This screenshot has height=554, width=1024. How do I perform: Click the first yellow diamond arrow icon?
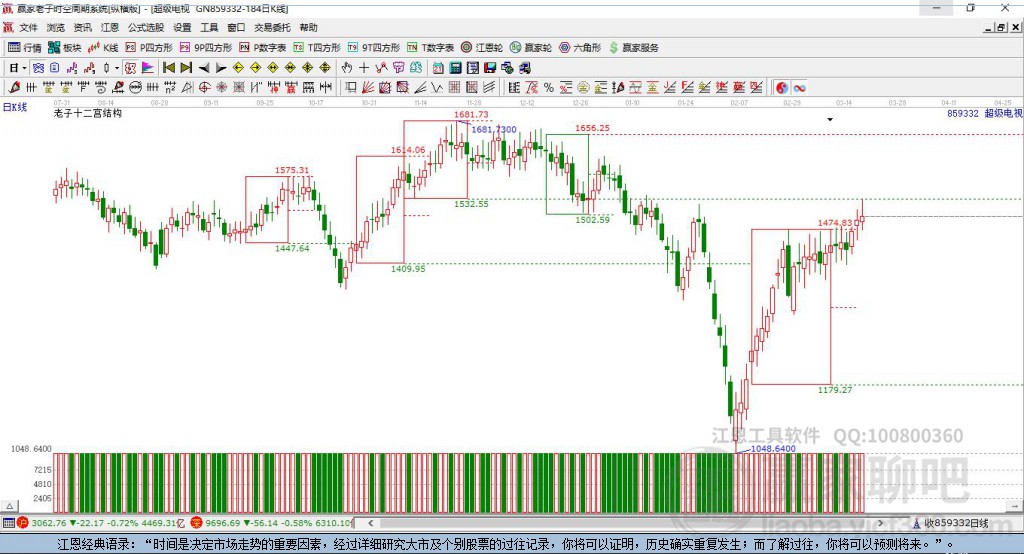coord(238,68)
